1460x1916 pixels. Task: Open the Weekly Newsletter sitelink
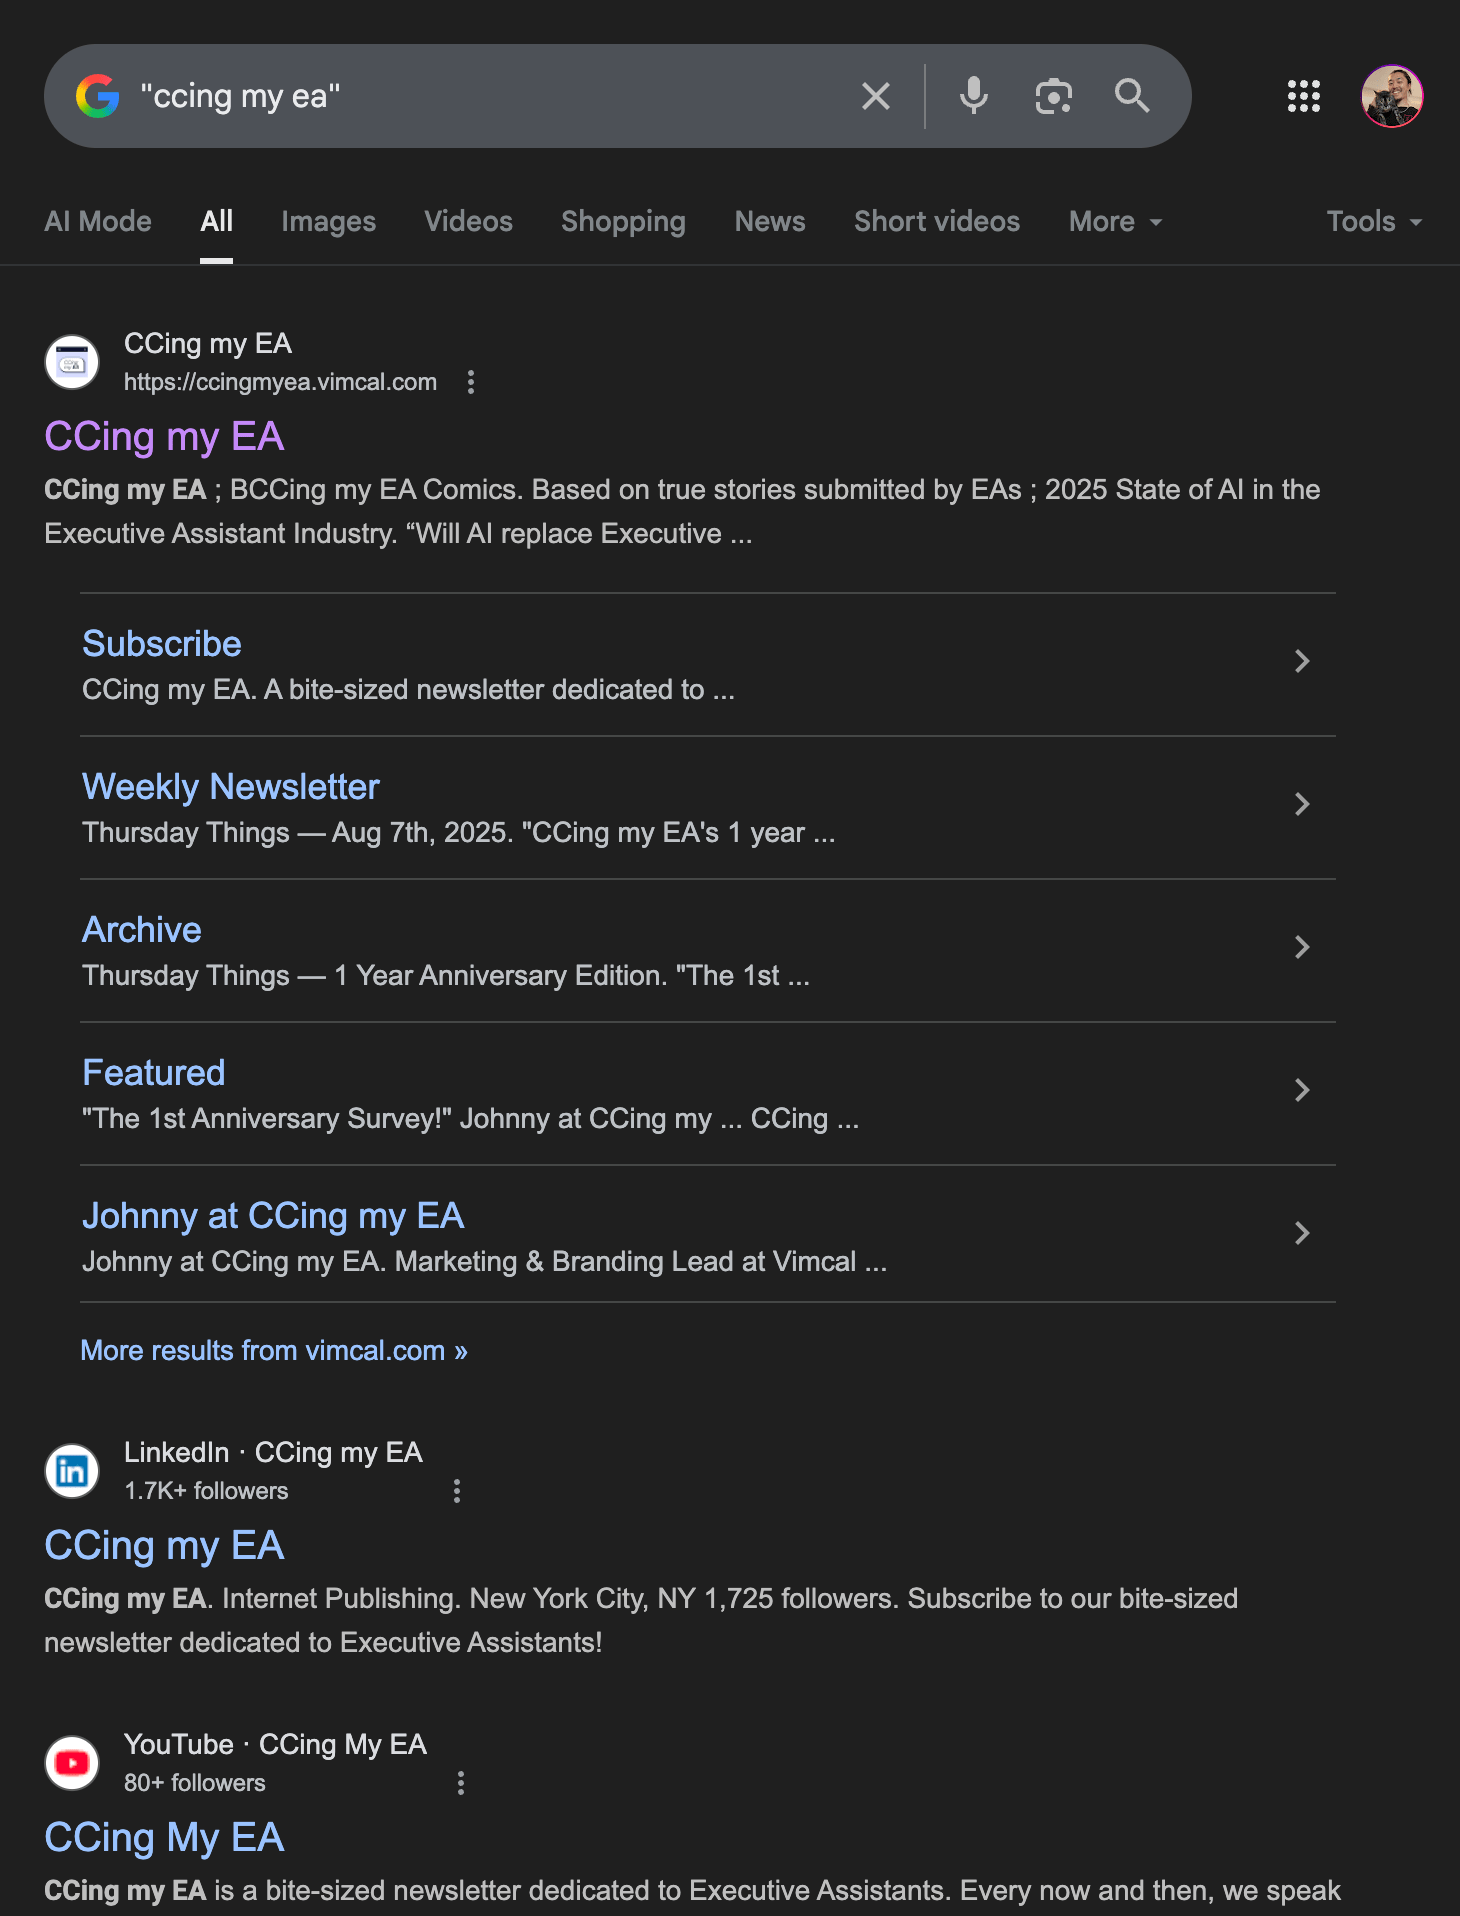pos(231,787)
